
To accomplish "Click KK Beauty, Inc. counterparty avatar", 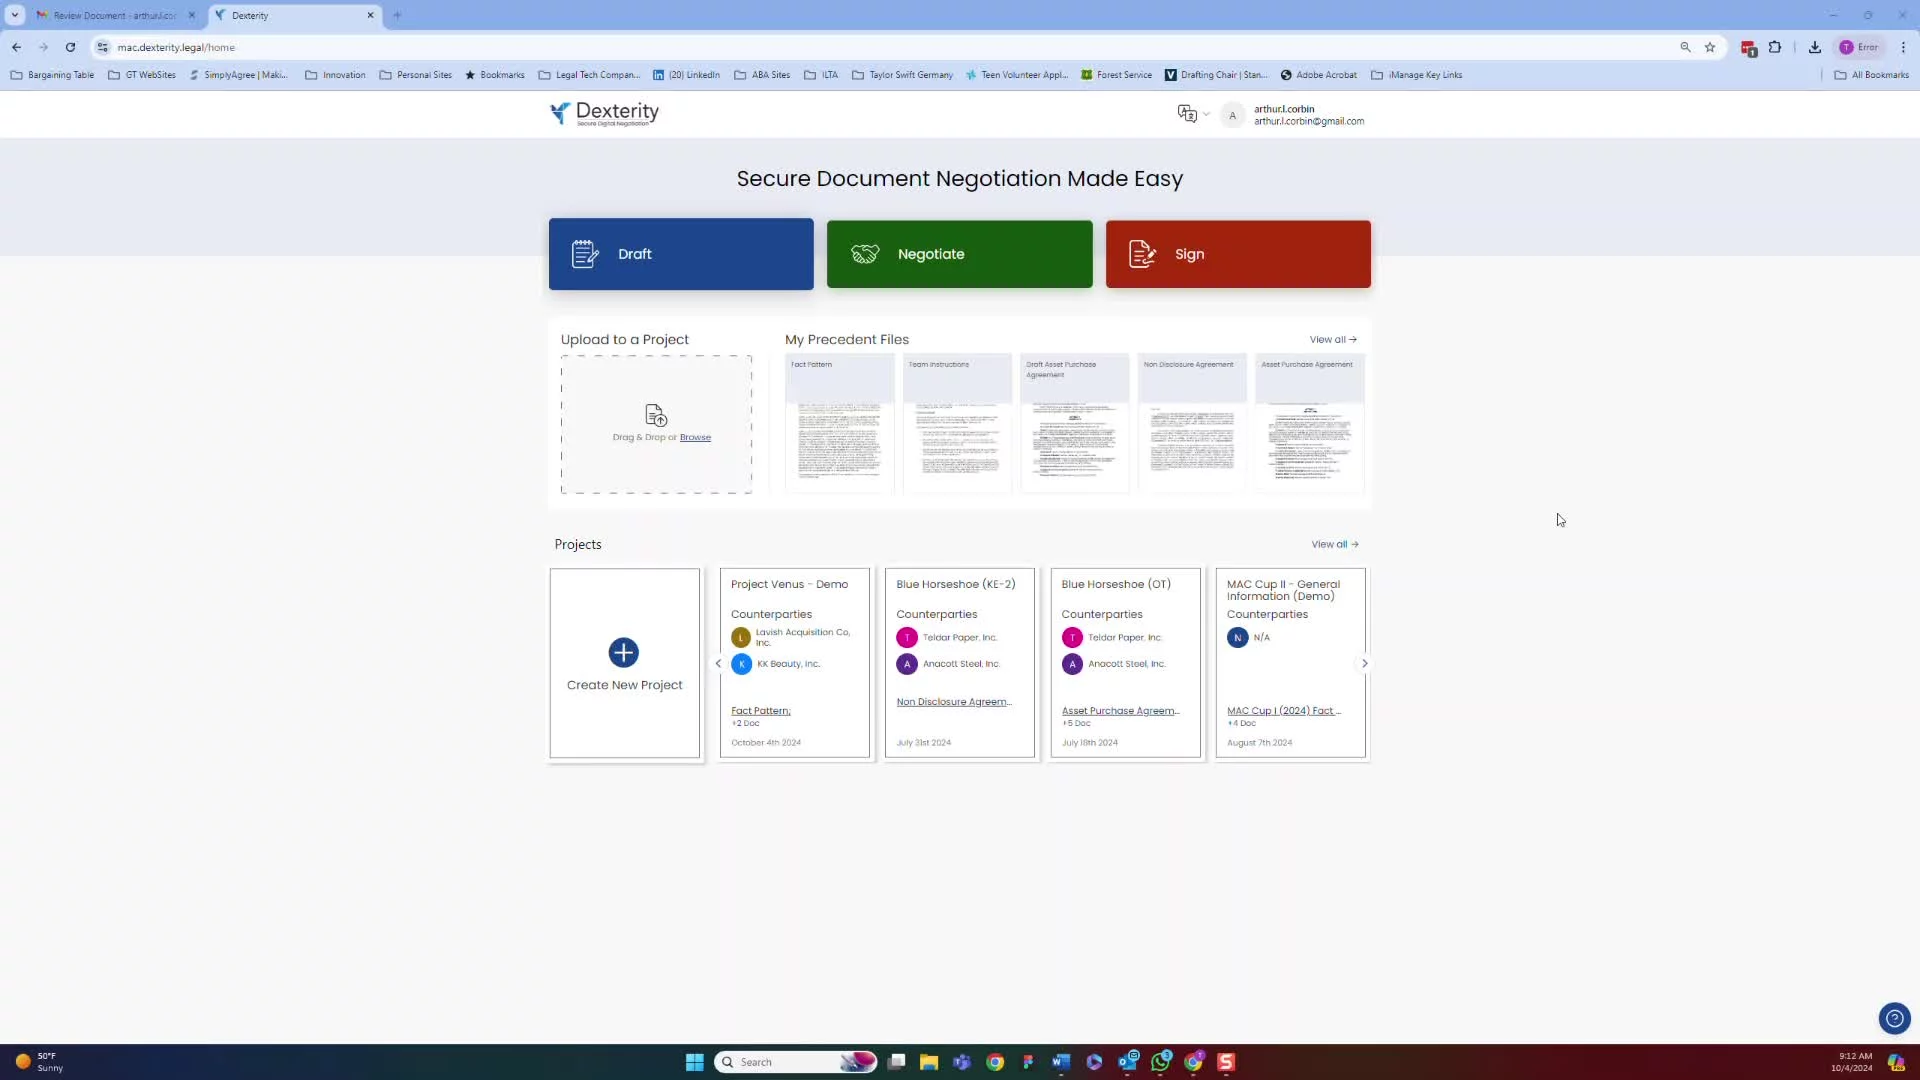I will [x=741, y=664].
